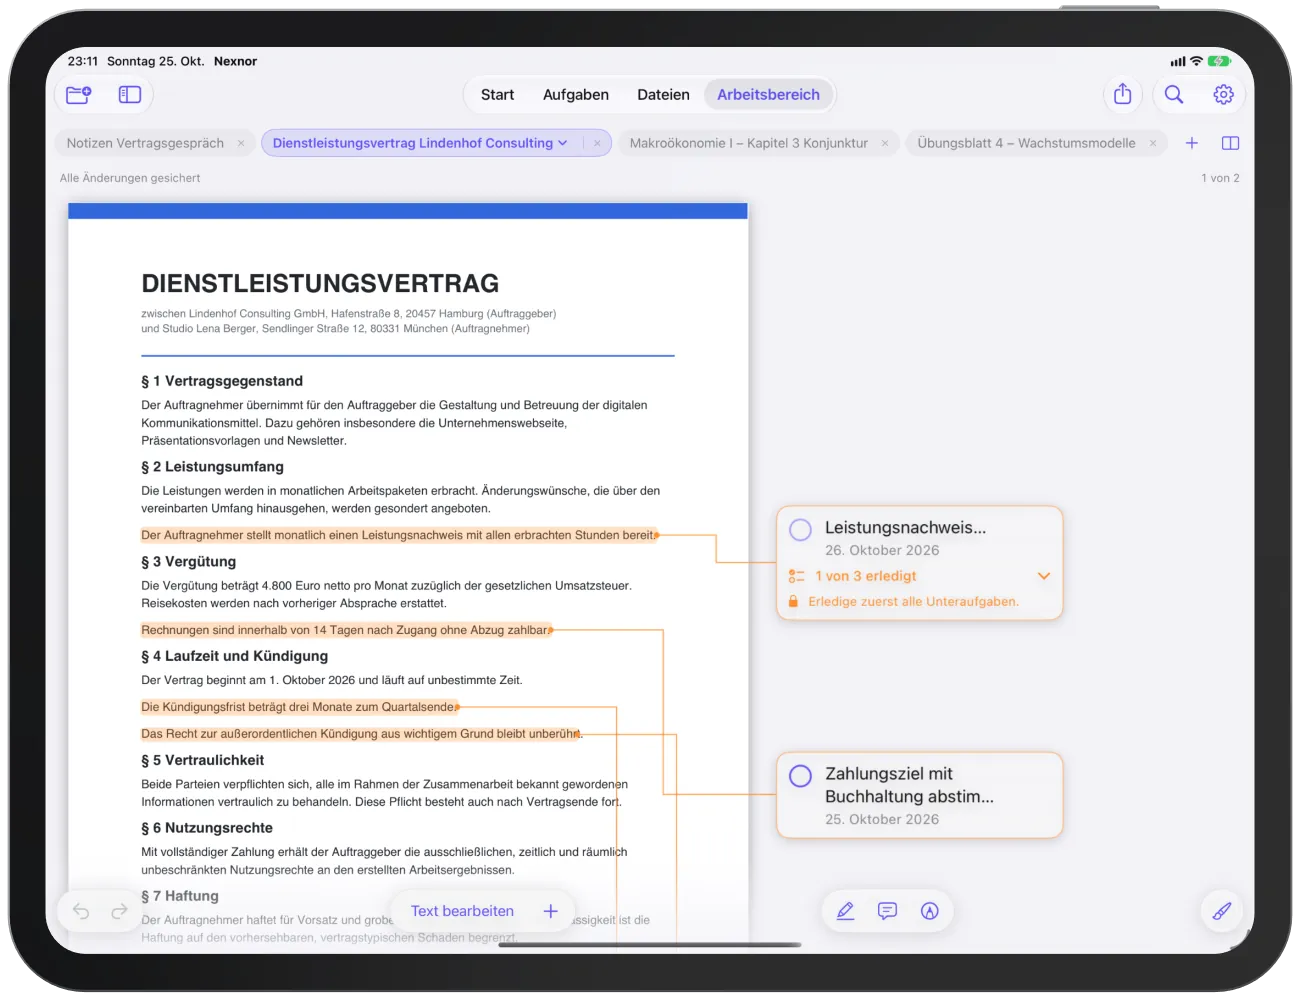Create a new folder with the folder-plus icon

pyautogui.click(x=78, y=95)
